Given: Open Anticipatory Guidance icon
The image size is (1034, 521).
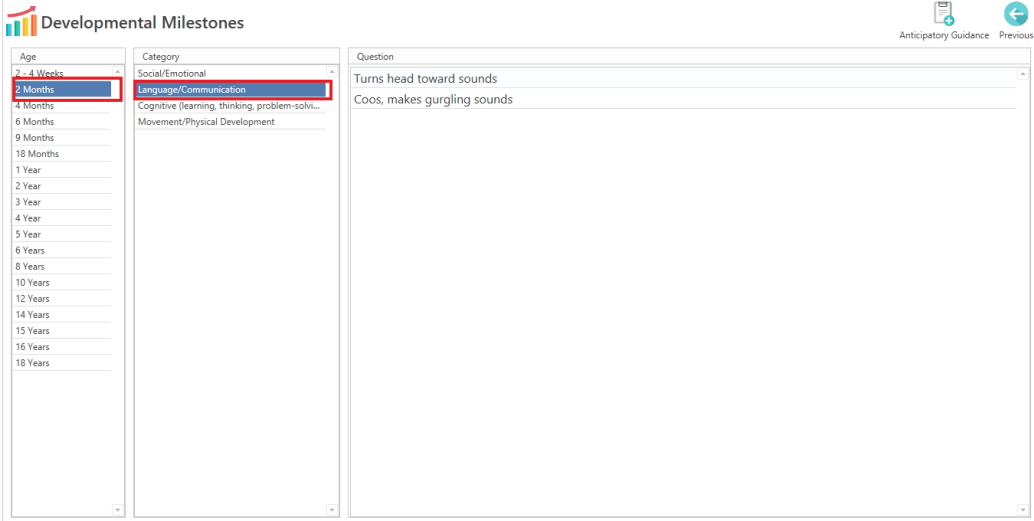Looking at the screenshot, I should [x=944, y=14].
